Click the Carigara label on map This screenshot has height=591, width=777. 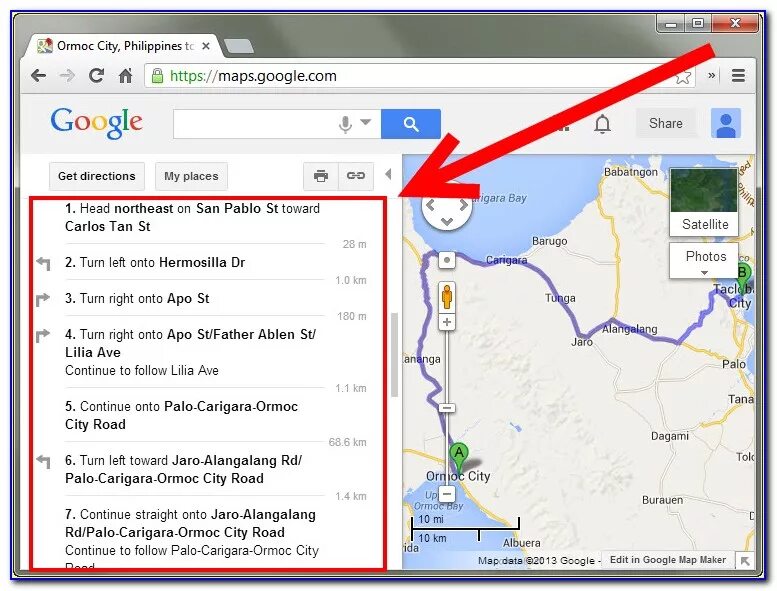[x=506, y=260]
